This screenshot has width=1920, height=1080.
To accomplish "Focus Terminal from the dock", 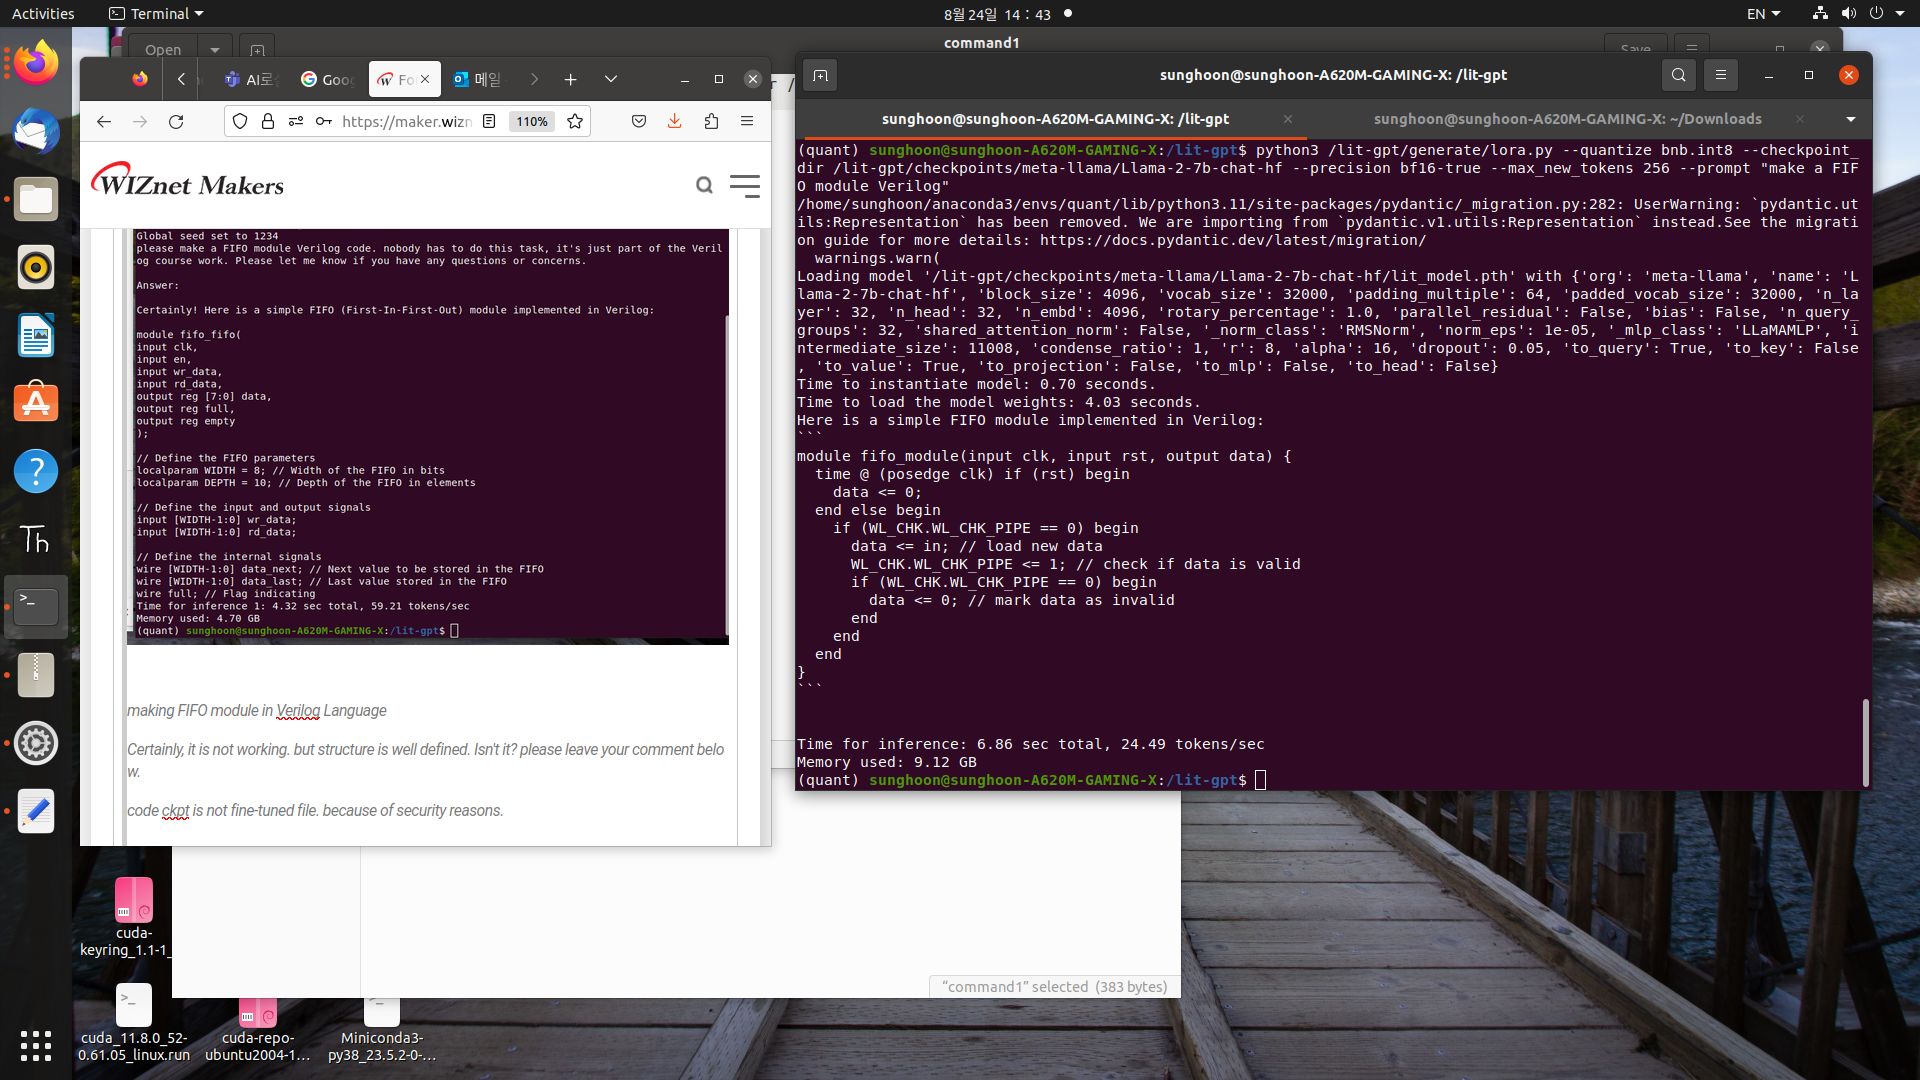I will click(x=36, y=607).
